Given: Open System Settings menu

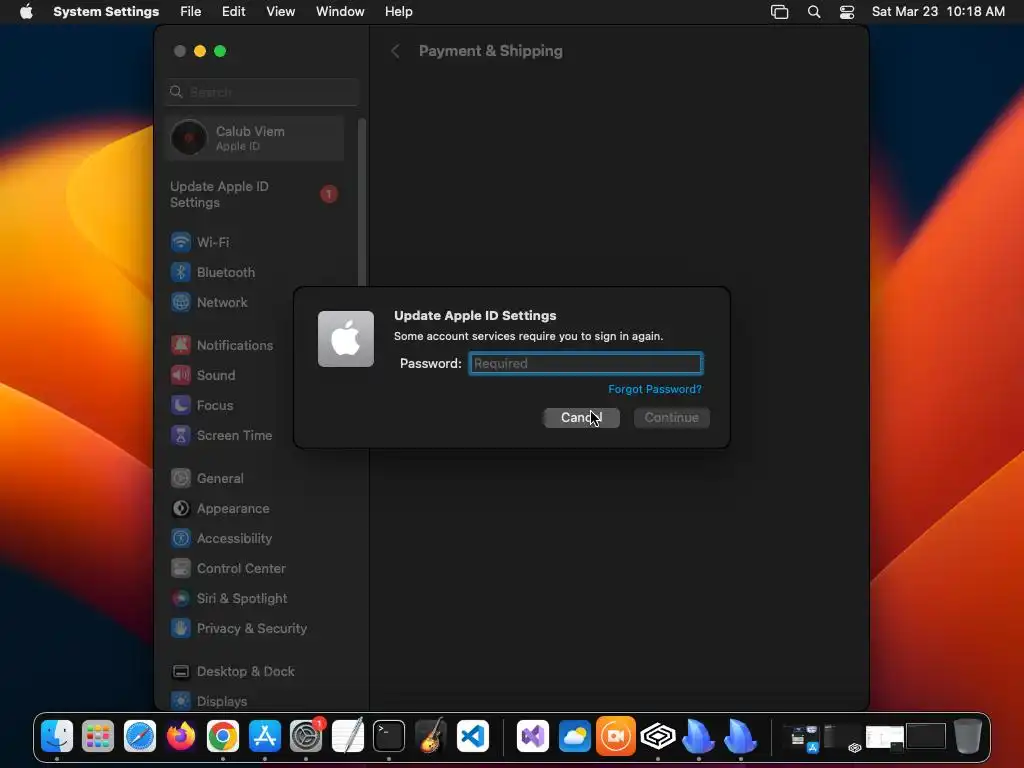Looking at the screenshot, I should pos(106,11).
